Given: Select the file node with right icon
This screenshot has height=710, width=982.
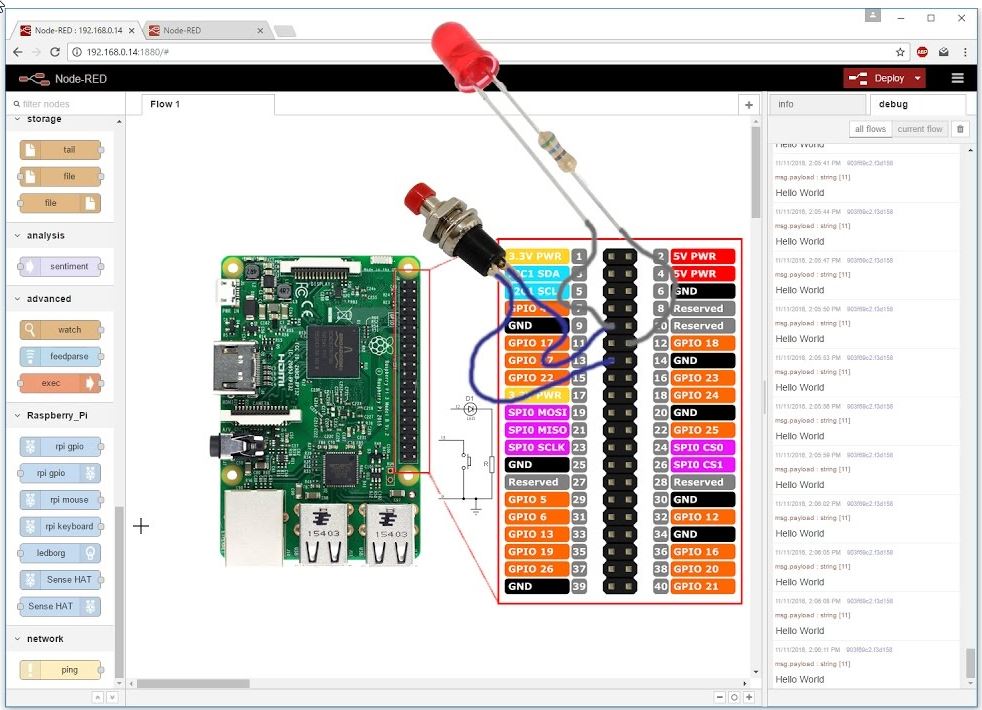Looking at the screenshot, I should point(60,203).
